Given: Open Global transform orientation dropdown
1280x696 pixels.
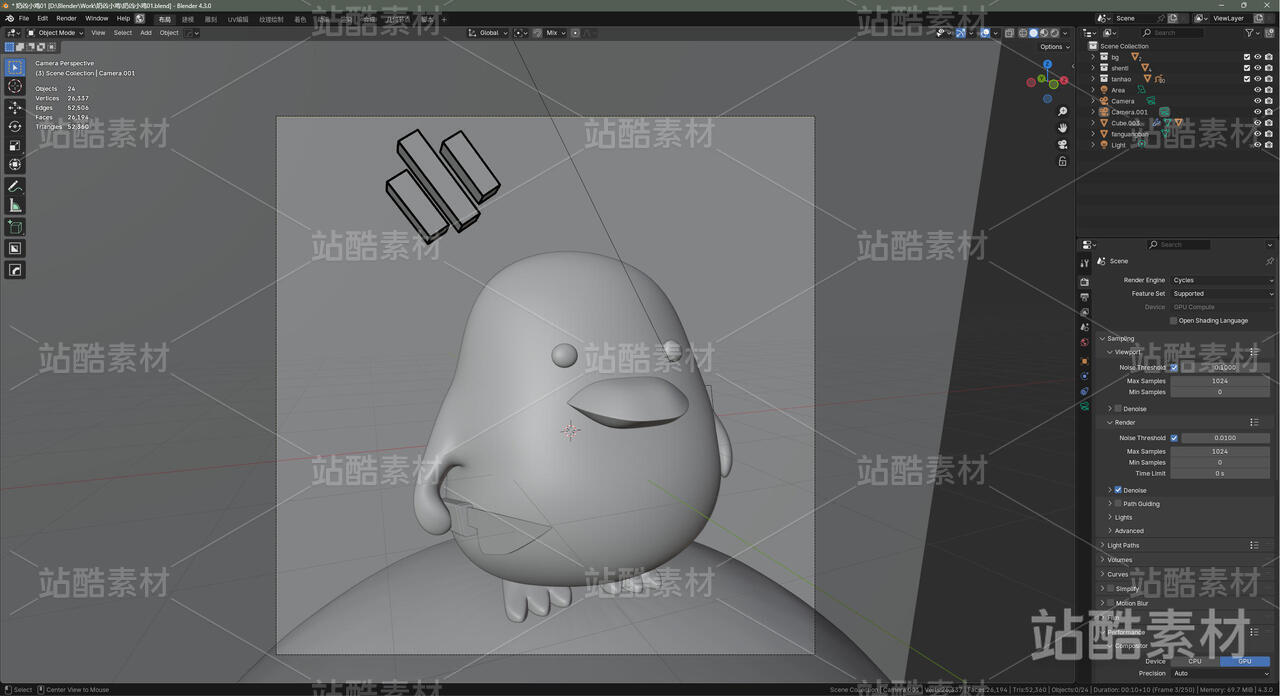Looking at the screenshot, I should [489, 33].
